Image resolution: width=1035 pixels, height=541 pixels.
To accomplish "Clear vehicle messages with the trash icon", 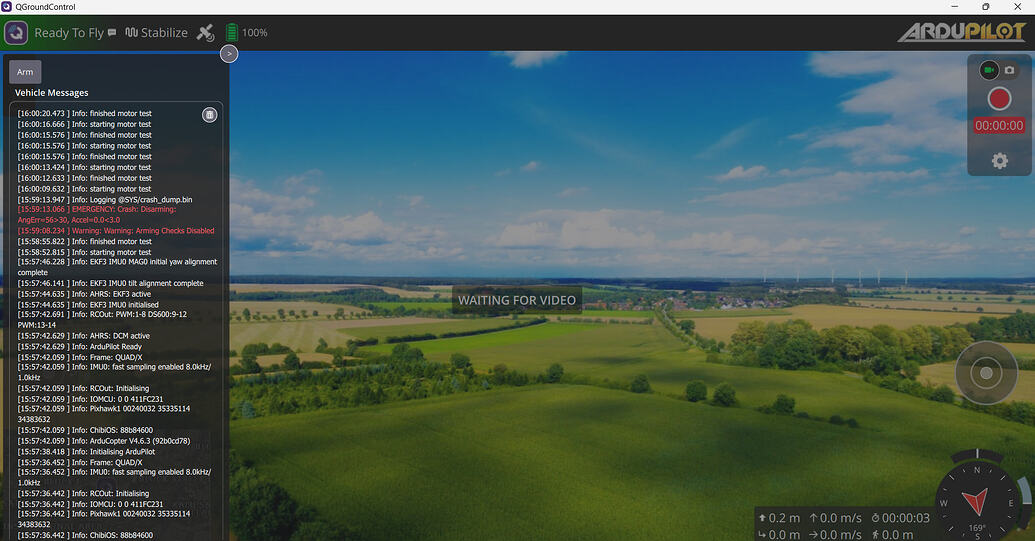I will pos(209,115).
